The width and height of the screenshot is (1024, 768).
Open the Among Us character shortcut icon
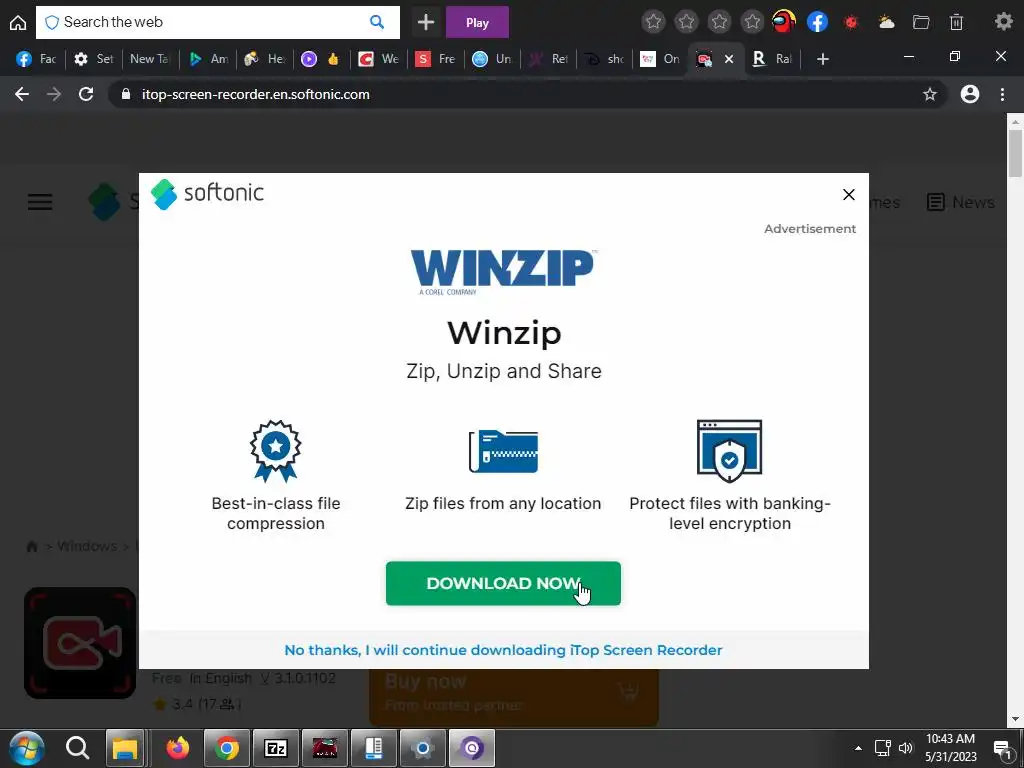tap(784, 22)
